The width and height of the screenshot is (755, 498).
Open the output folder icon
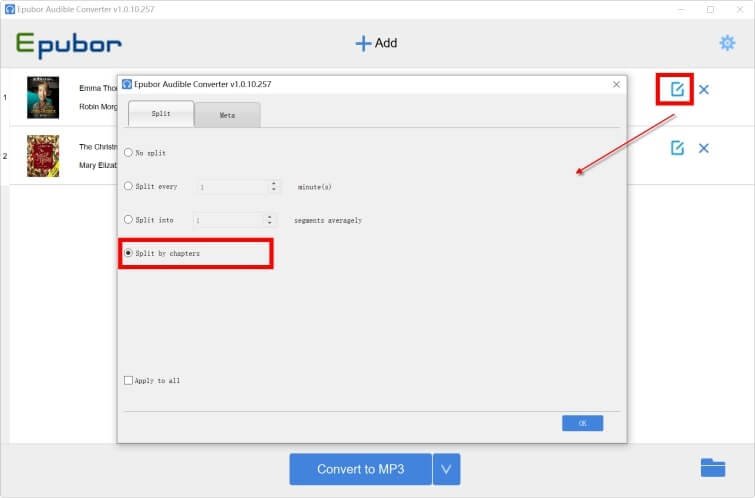(x=713, y=468)
